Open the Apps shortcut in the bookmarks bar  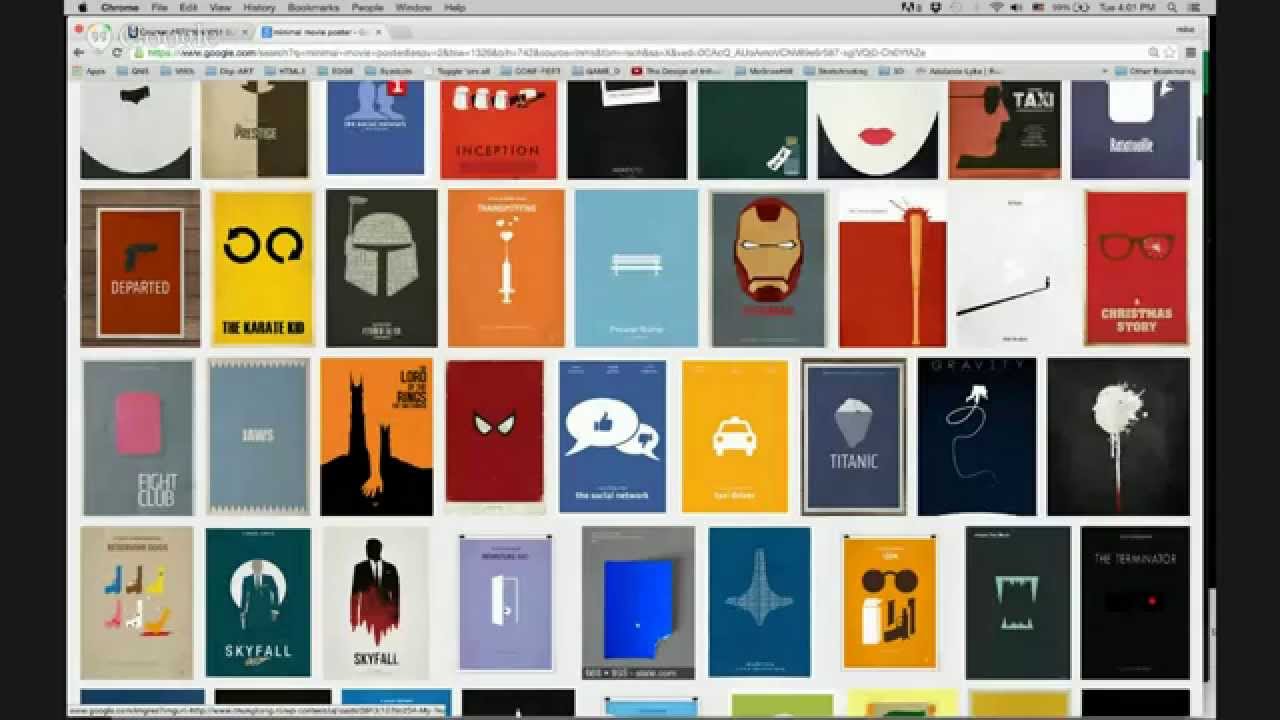89,71
